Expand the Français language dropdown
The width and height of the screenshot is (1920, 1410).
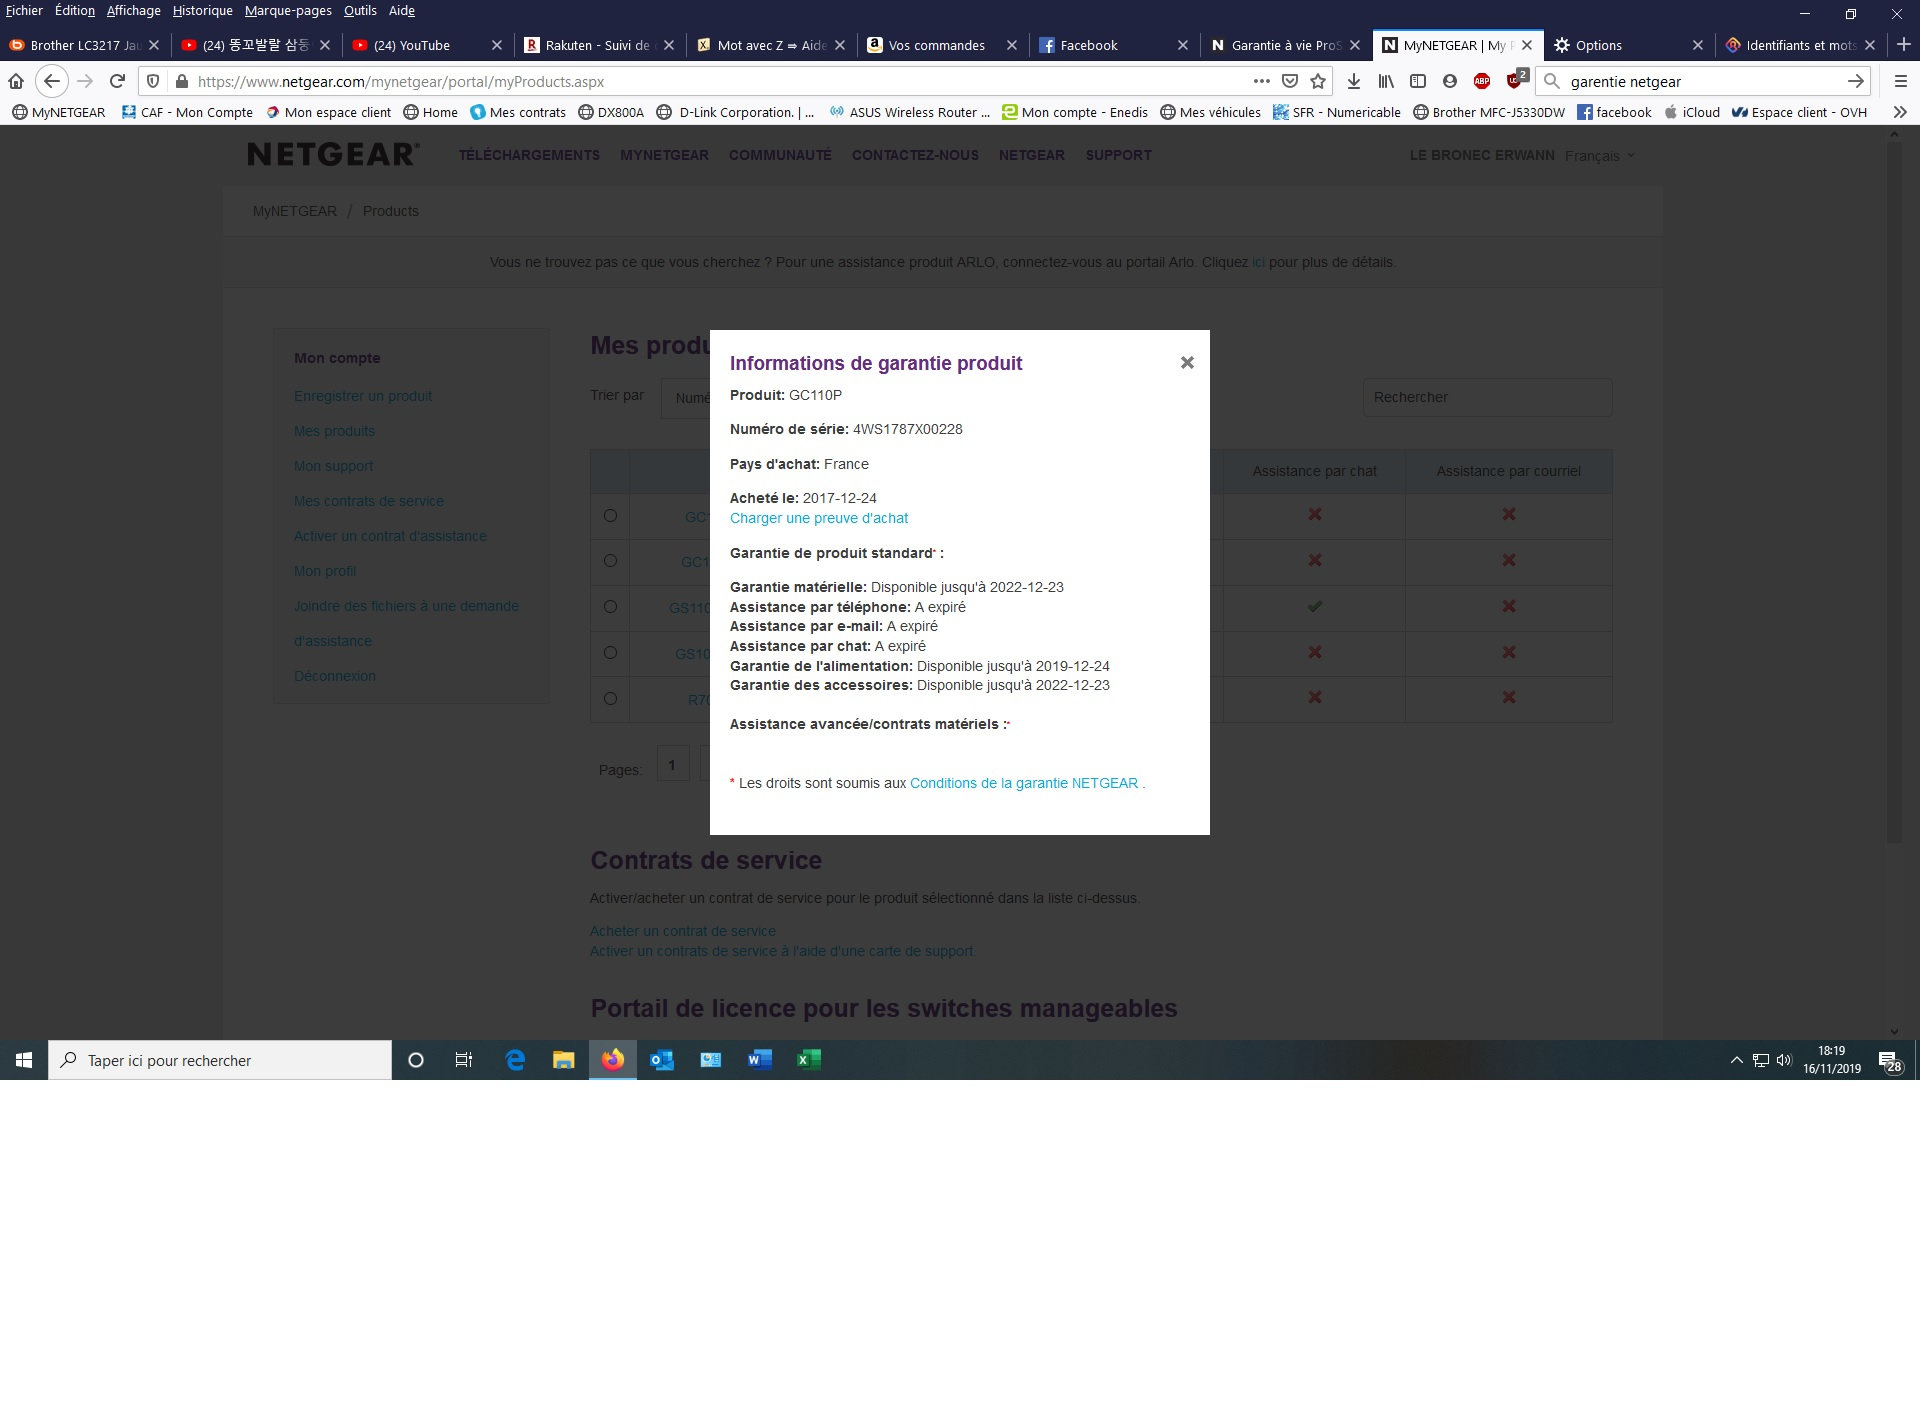point(1599,156)
